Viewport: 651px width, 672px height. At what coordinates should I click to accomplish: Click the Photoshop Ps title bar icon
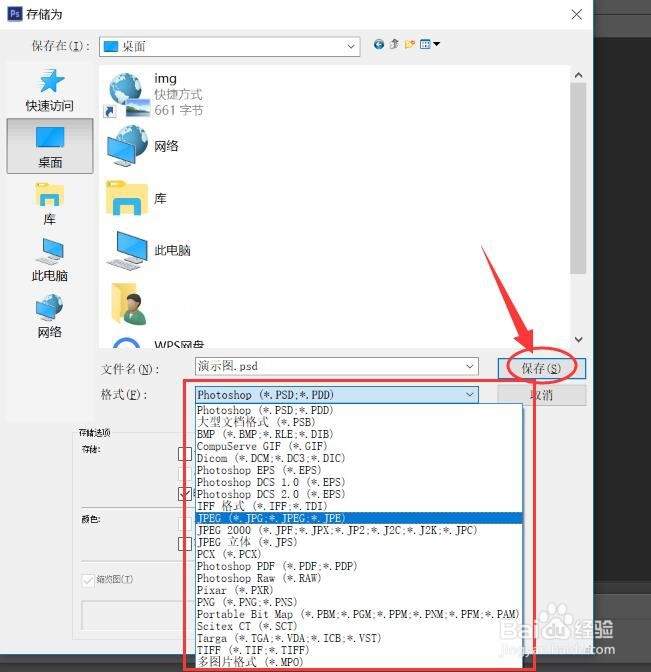[x=15, y=14]
